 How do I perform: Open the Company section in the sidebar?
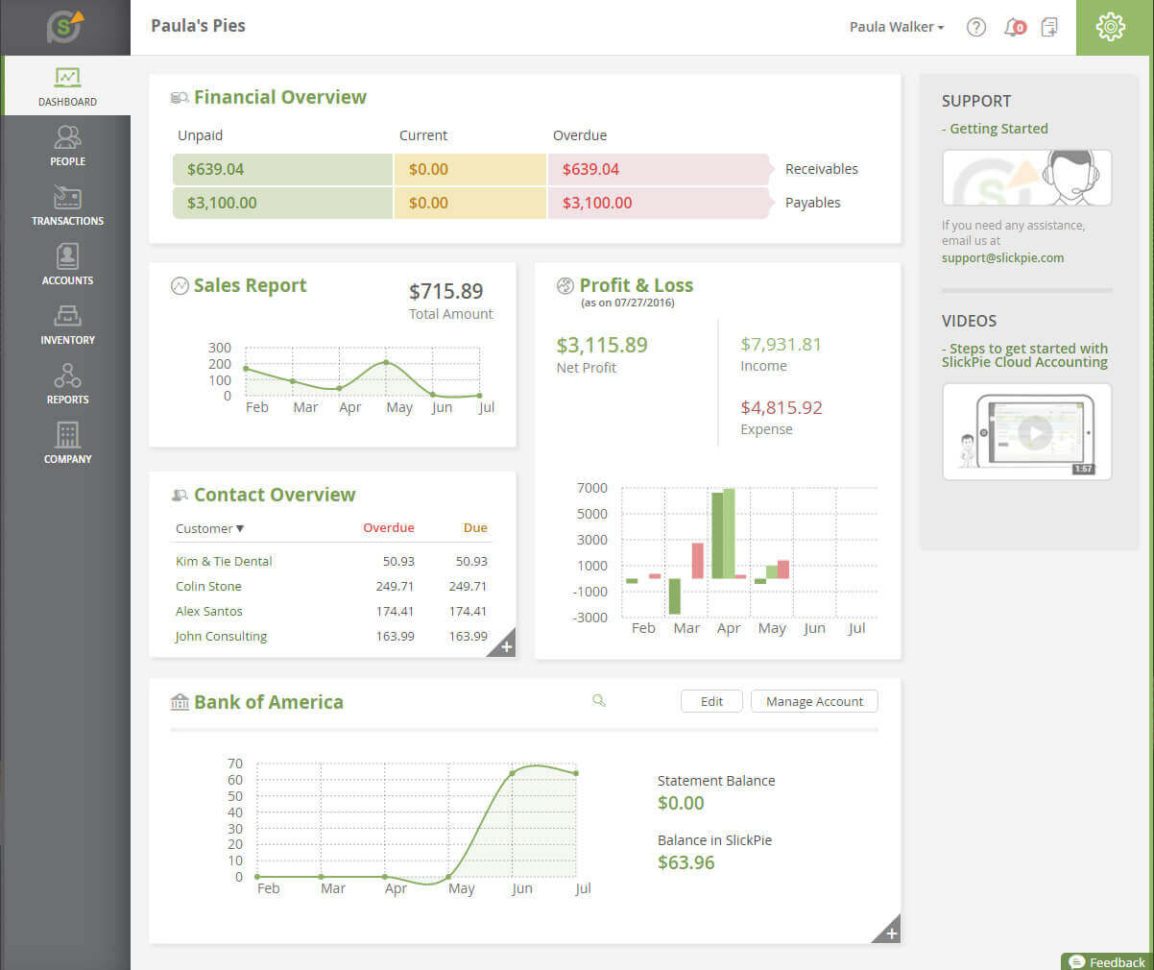[x=66, y=443]
